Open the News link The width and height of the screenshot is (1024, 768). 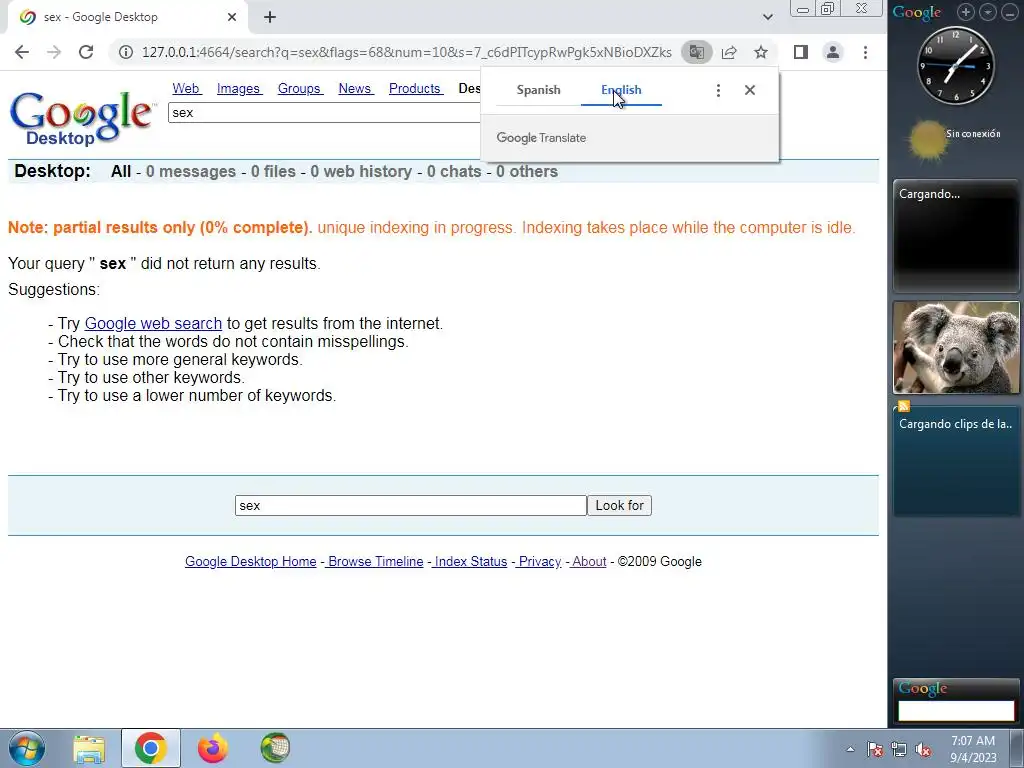coord(355,88)
